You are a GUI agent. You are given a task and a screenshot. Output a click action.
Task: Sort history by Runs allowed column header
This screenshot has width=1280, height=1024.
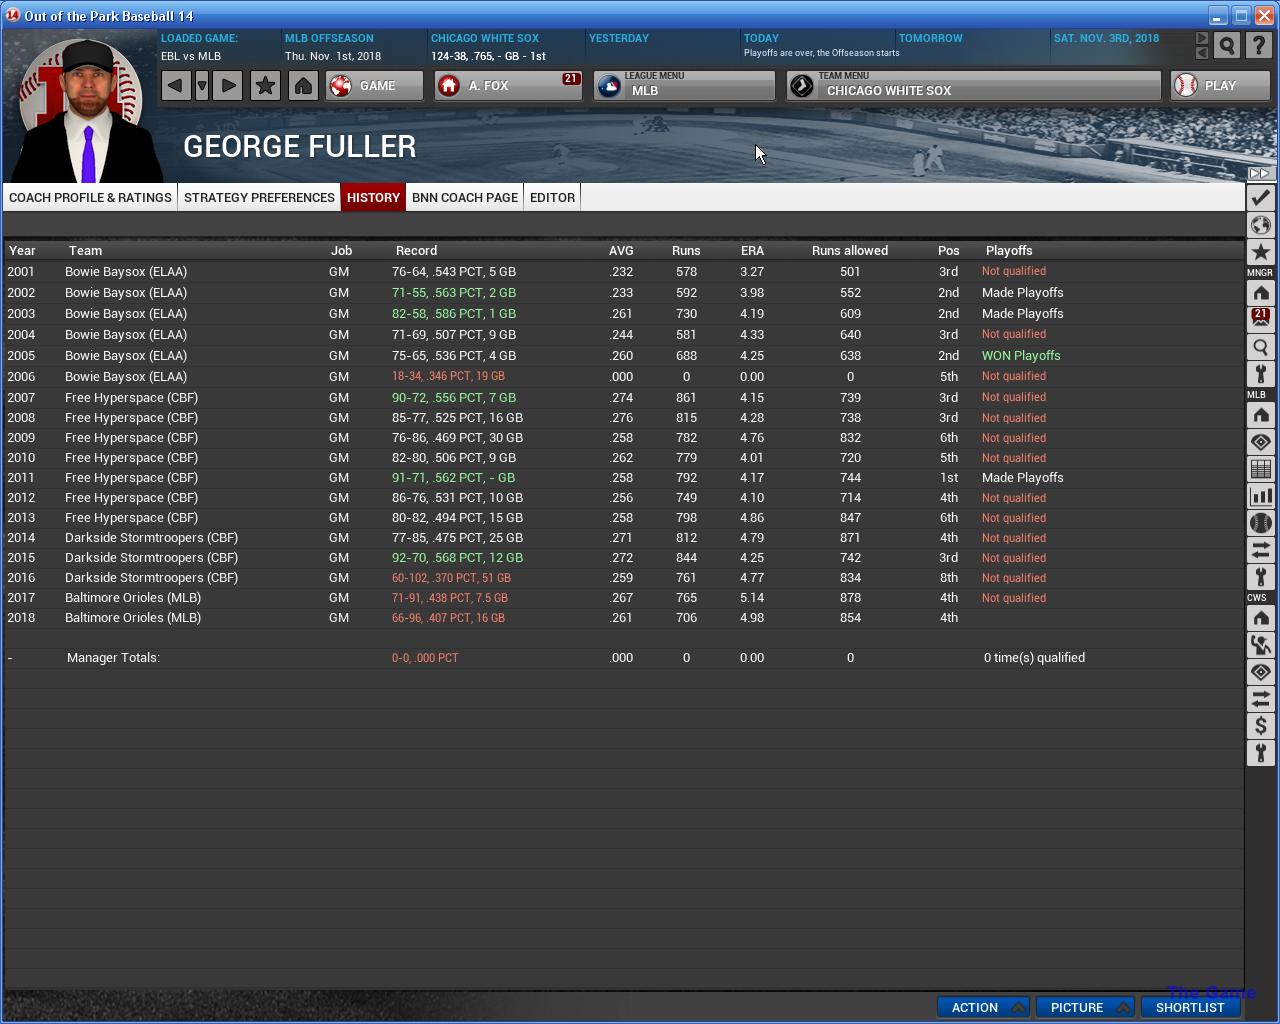(850, 251)
